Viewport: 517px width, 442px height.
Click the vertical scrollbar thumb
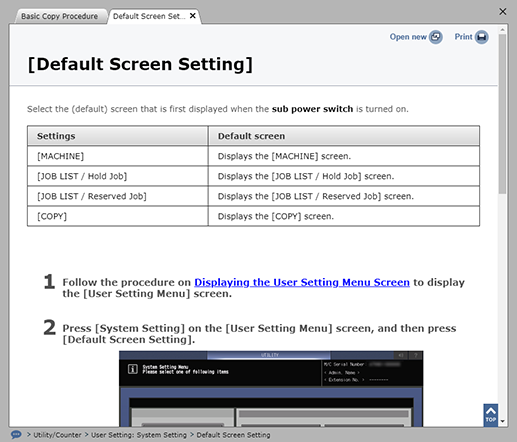[502, 113]
